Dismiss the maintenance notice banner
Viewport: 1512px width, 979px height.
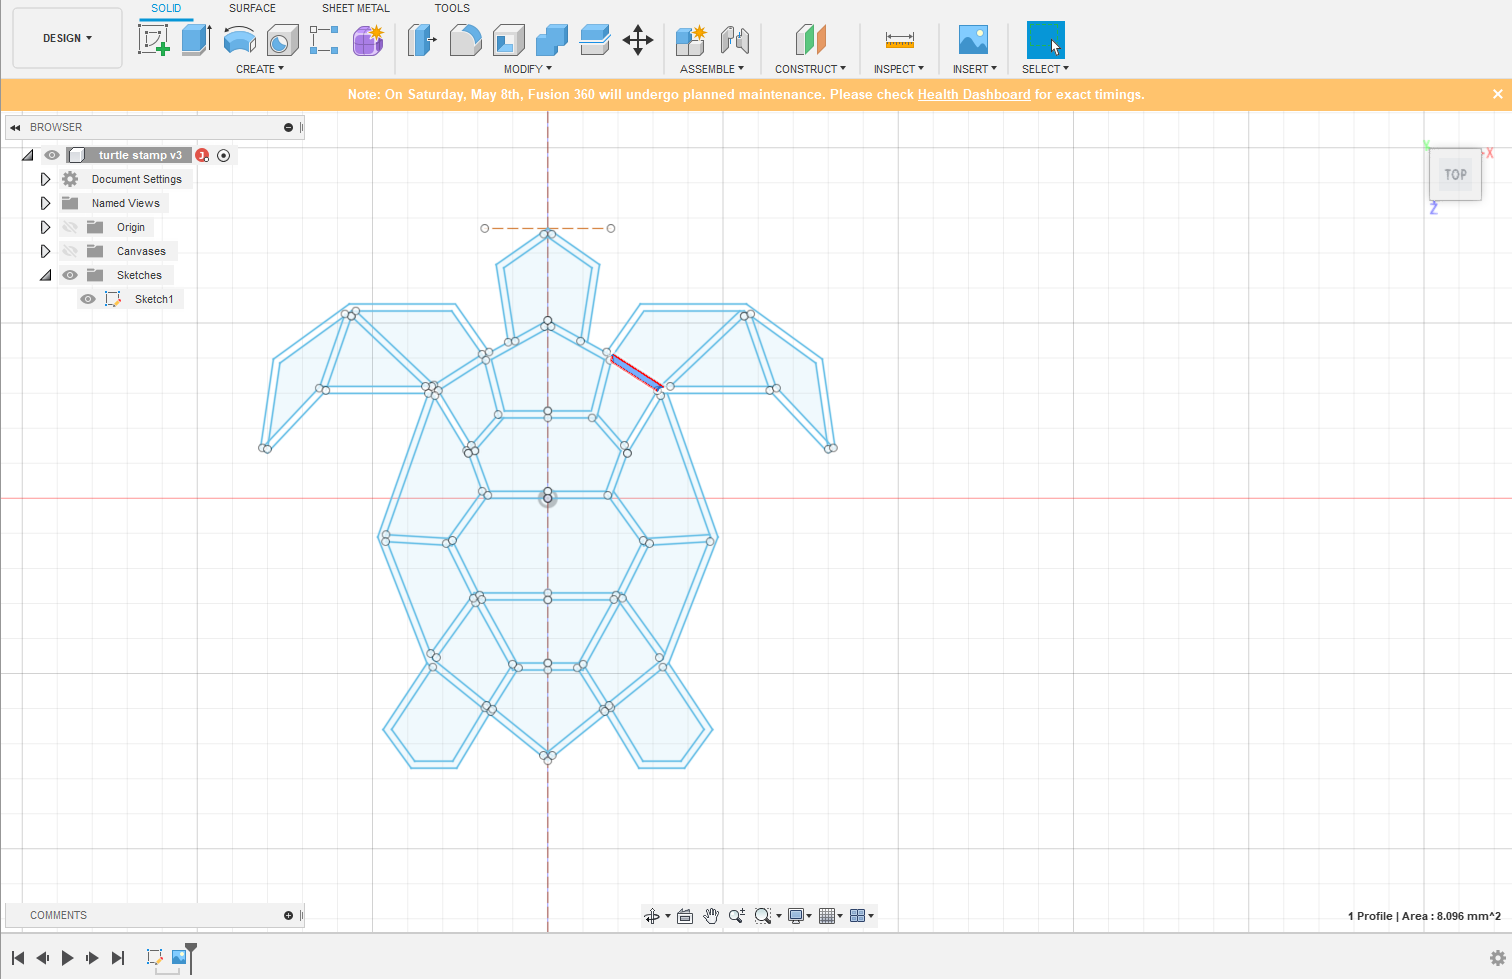coord(1498,94)
